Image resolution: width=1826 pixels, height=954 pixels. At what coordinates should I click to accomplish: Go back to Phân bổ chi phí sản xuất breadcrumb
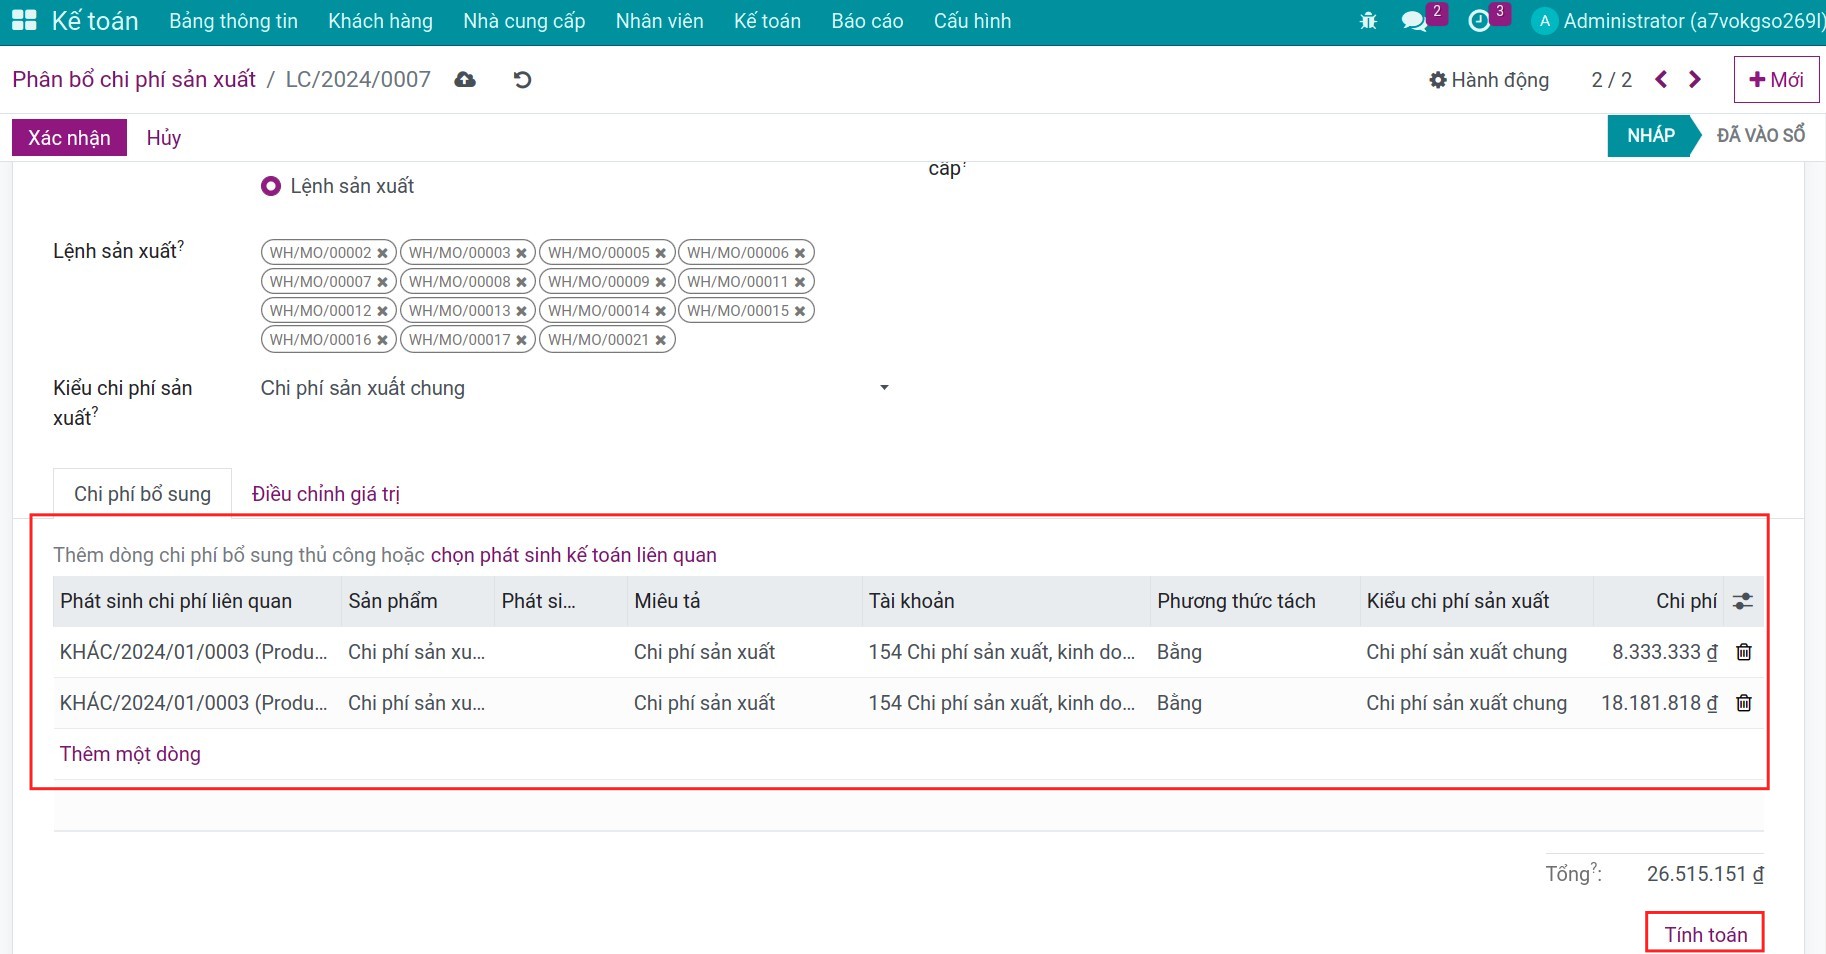(134, 79)
